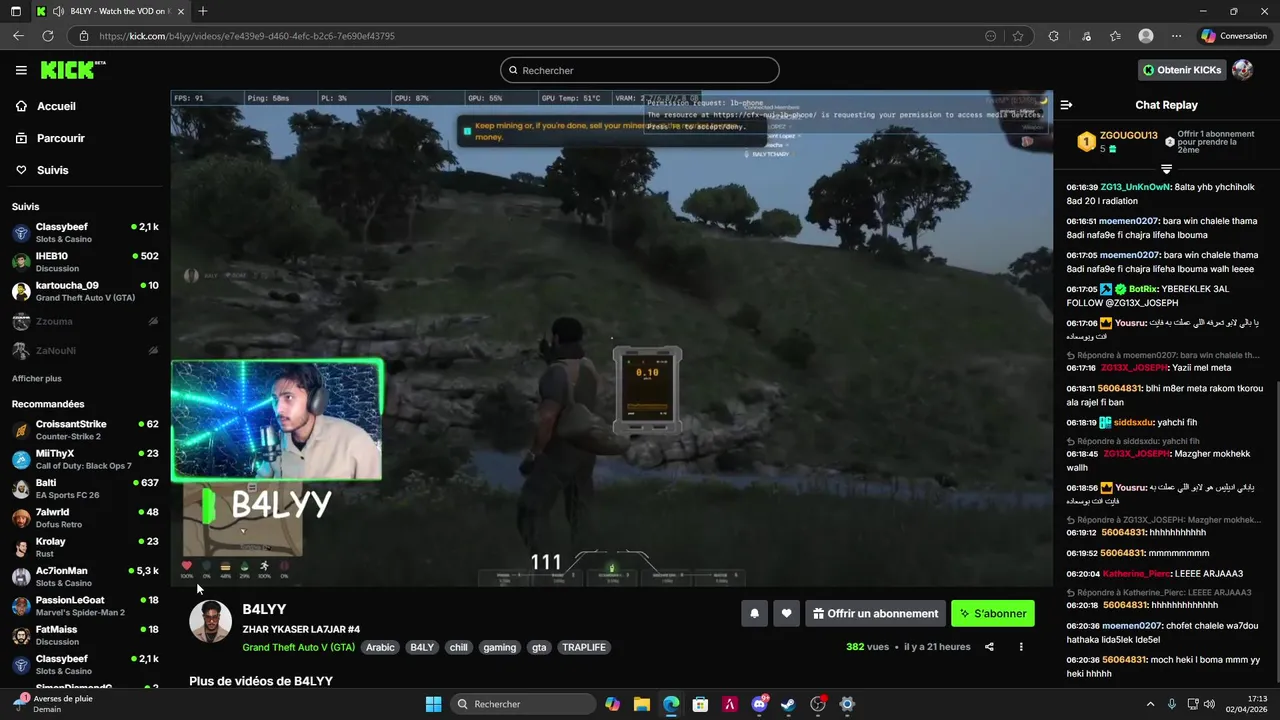Viewport: 1280px width, 720px height.
Task: Click Offrir un abonnement gift button
Action: click(x=875, y=614)
